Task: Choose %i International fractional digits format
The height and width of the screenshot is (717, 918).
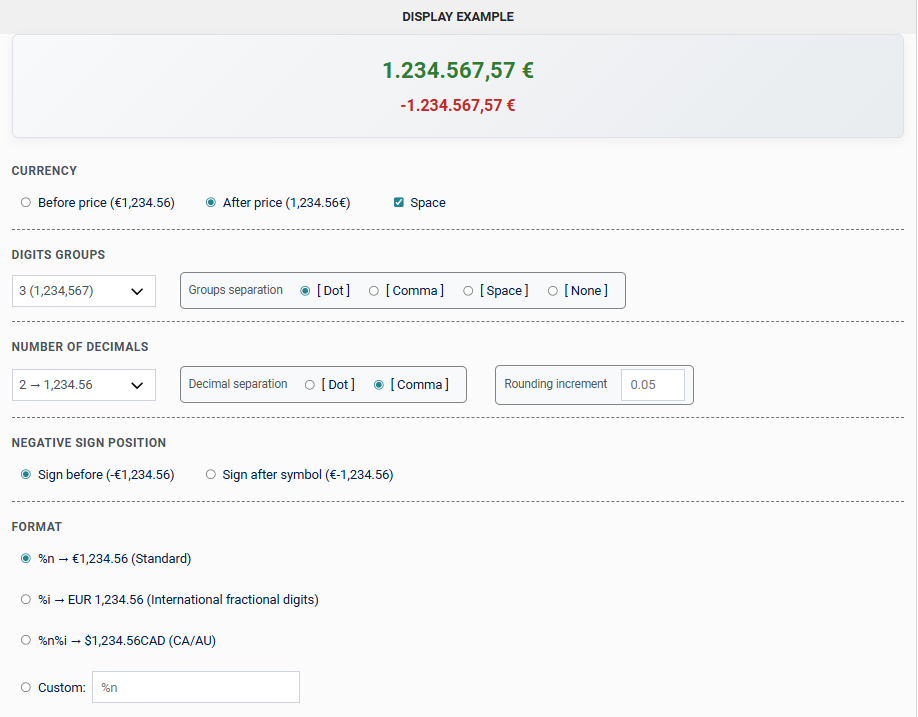Action: click(x=26, y=600)
